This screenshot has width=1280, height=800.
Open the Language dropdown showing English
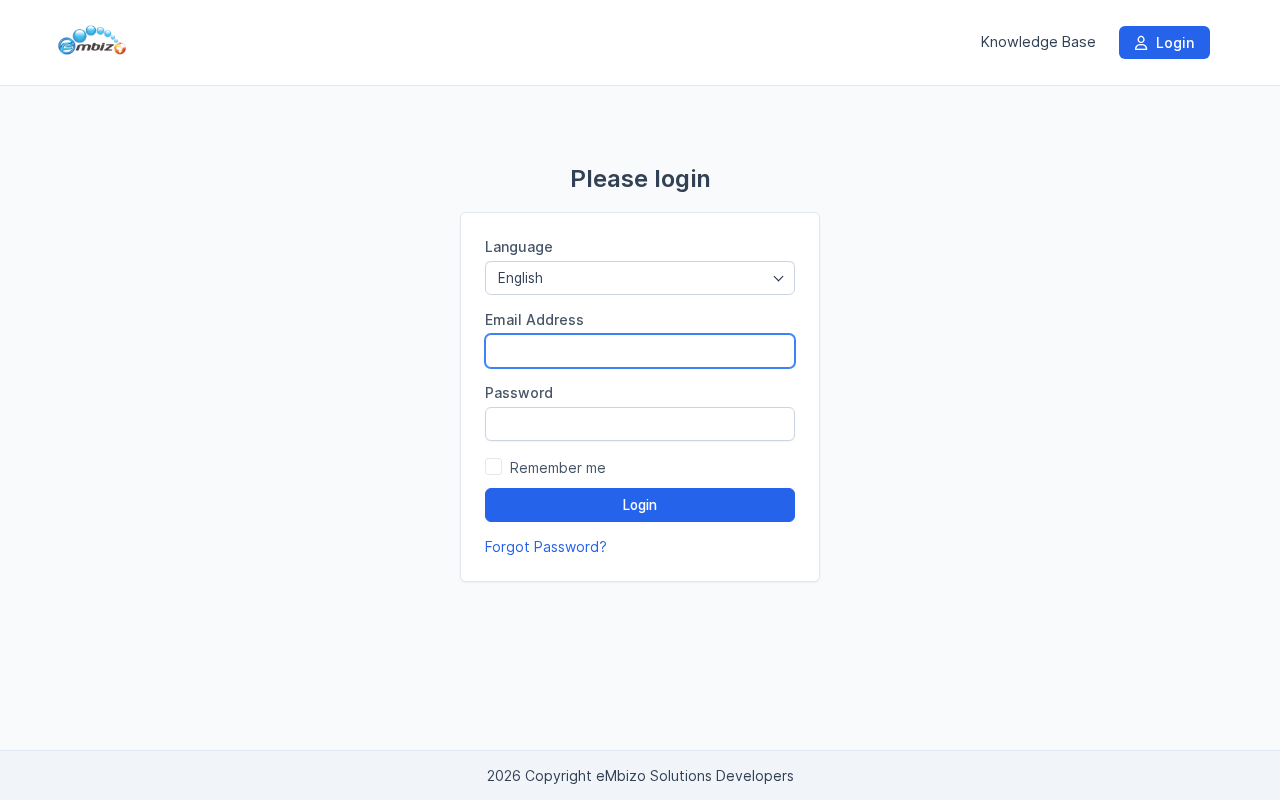640,278
